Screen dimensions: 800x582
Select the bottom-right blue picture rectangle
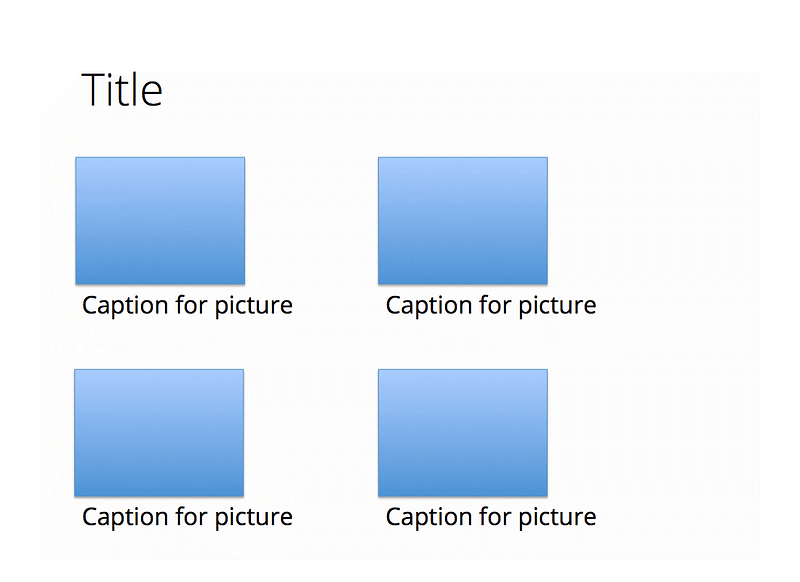tap(463, 433)
